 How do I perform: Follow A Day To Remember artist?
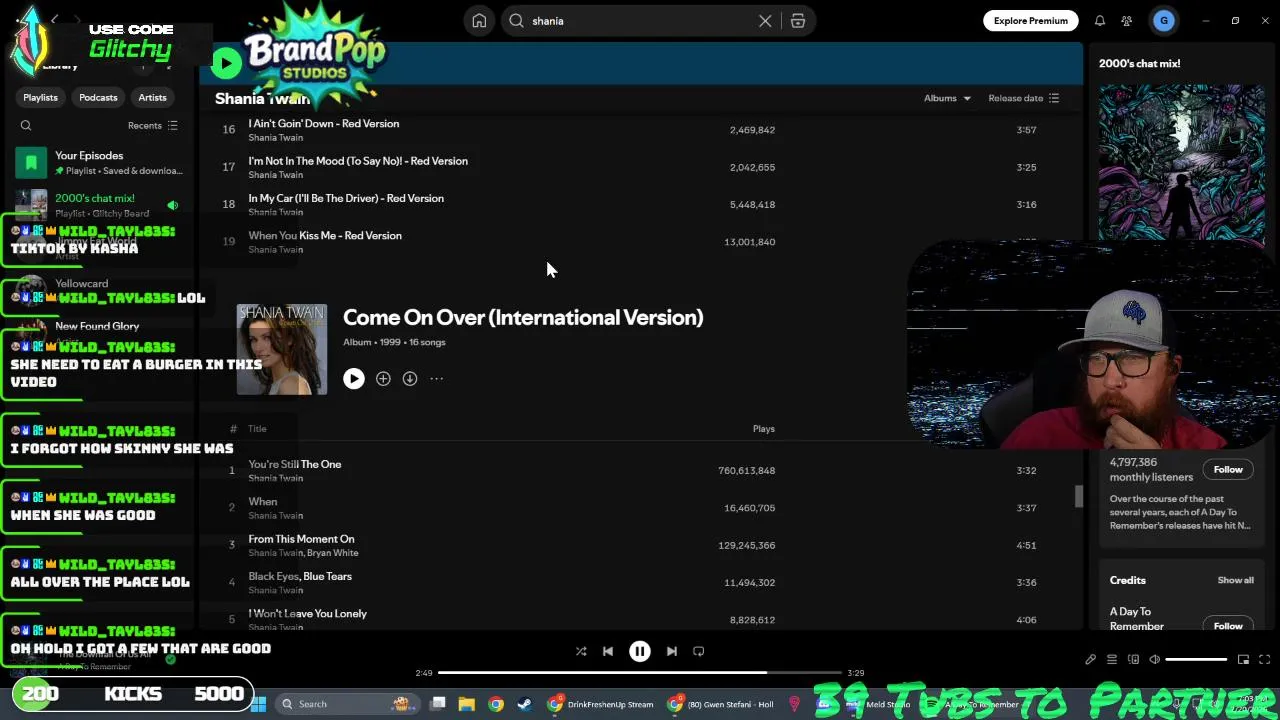pos(1228,470)
